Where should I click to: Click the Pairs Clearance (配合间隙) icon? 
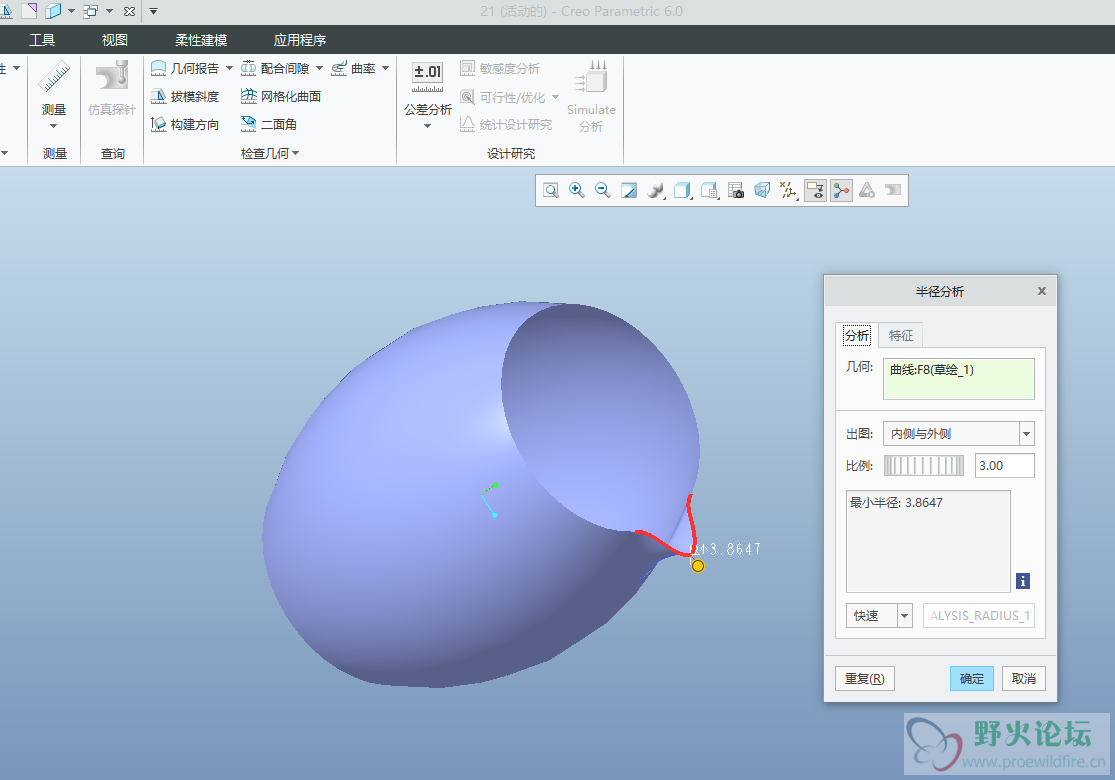point(248,68)
